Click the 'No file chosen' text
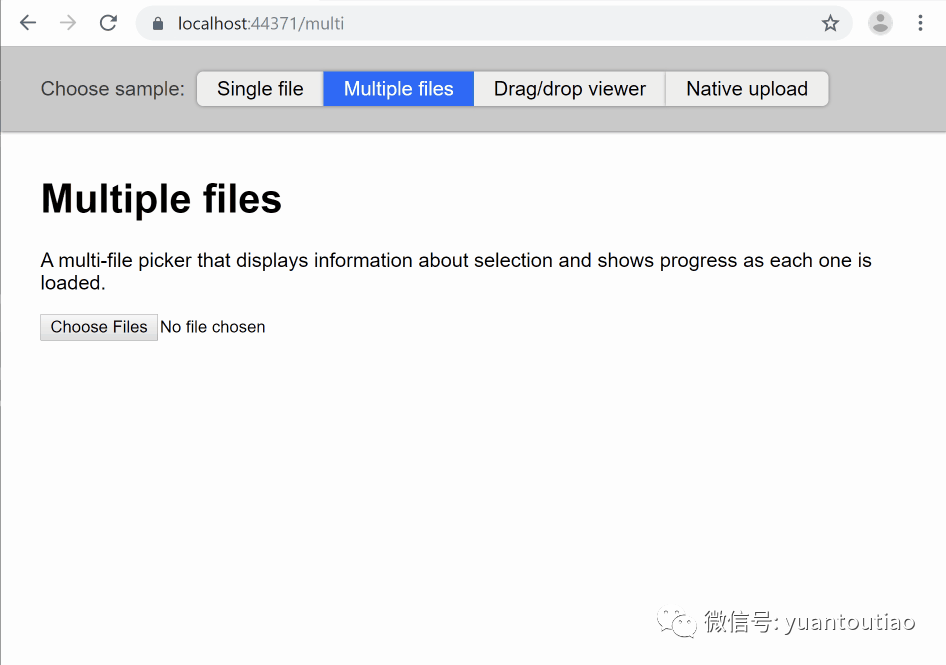This screenshot has width=946, height=665. click(212, 327)
